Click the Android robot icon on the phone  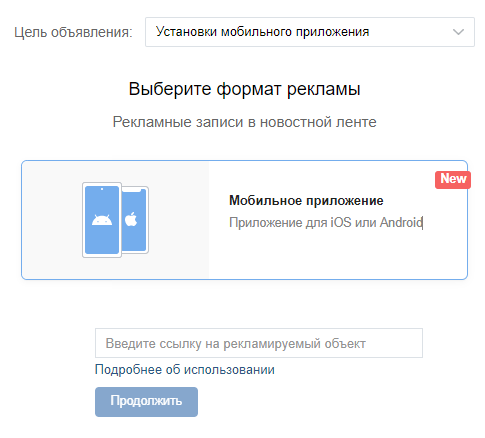pos(102,220)
